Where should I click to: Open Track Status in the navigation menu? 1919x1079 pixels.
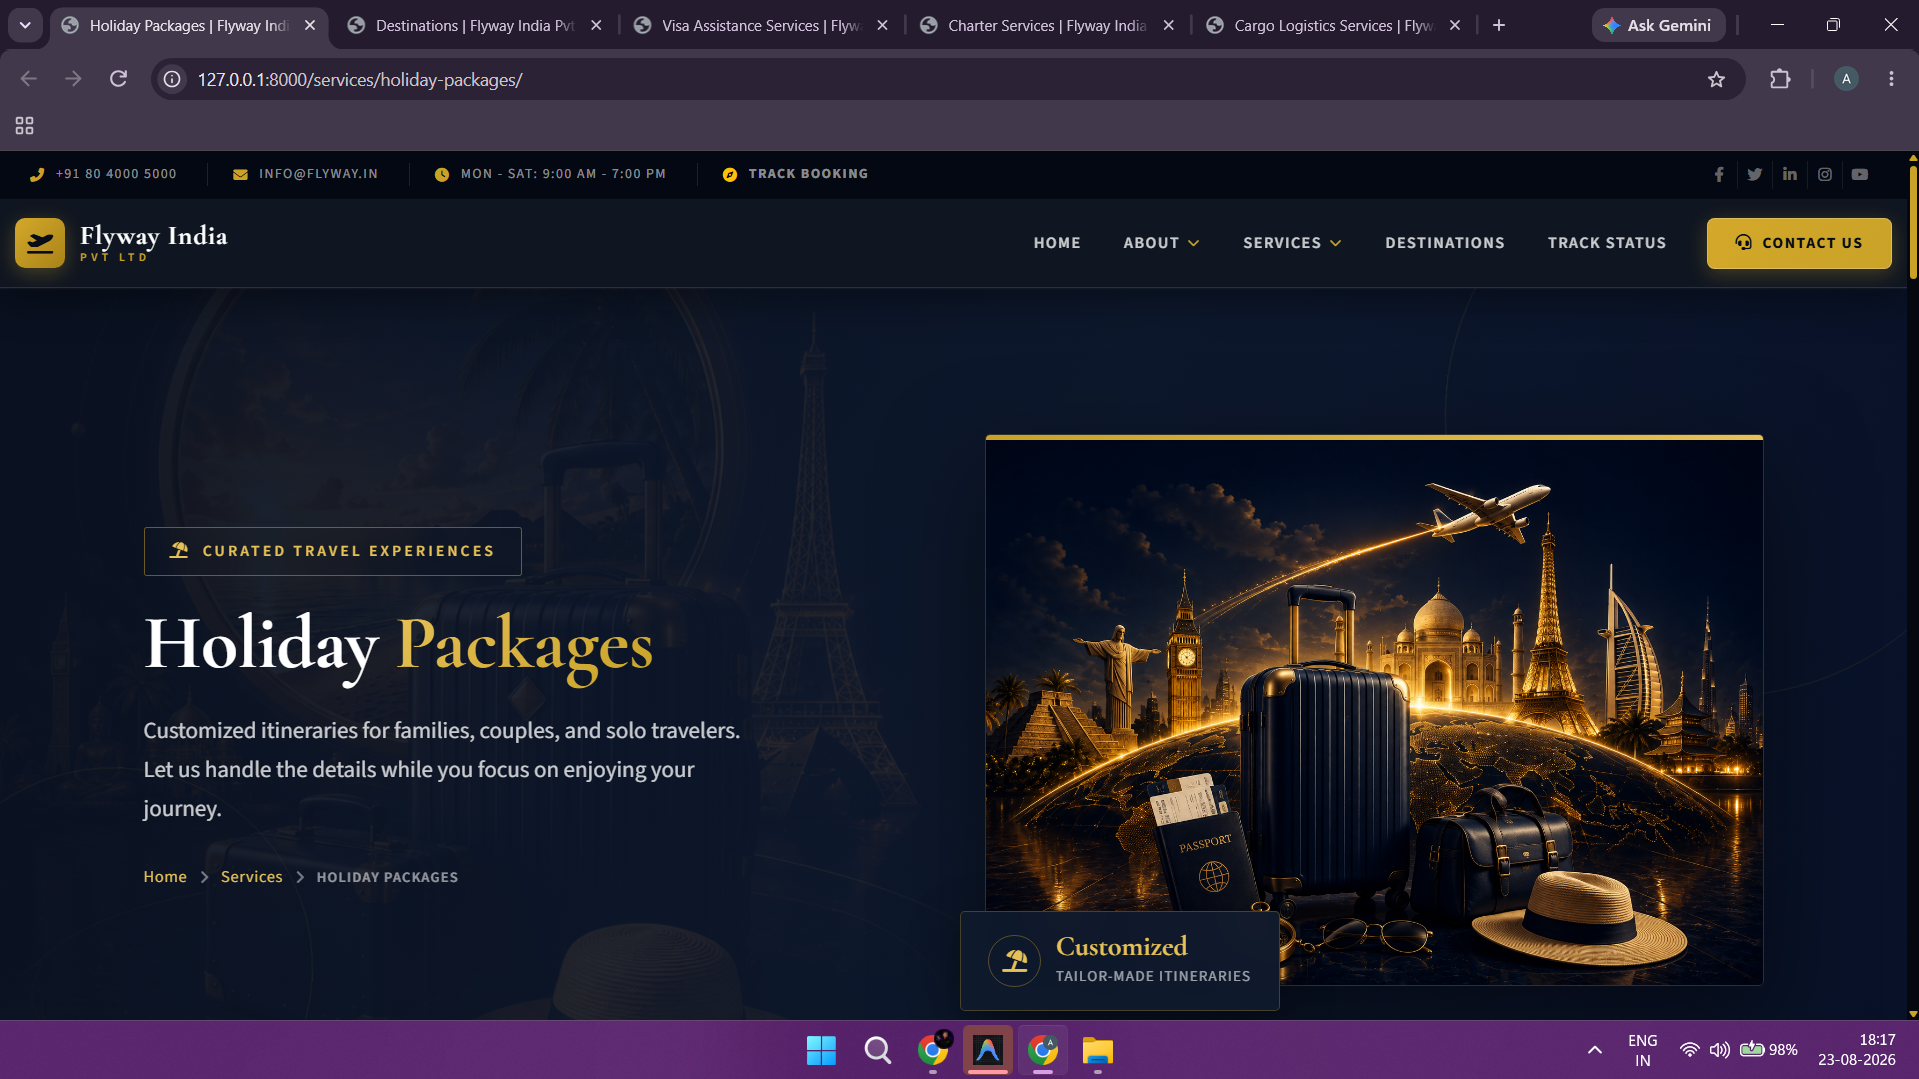(x=1607, y=243)
